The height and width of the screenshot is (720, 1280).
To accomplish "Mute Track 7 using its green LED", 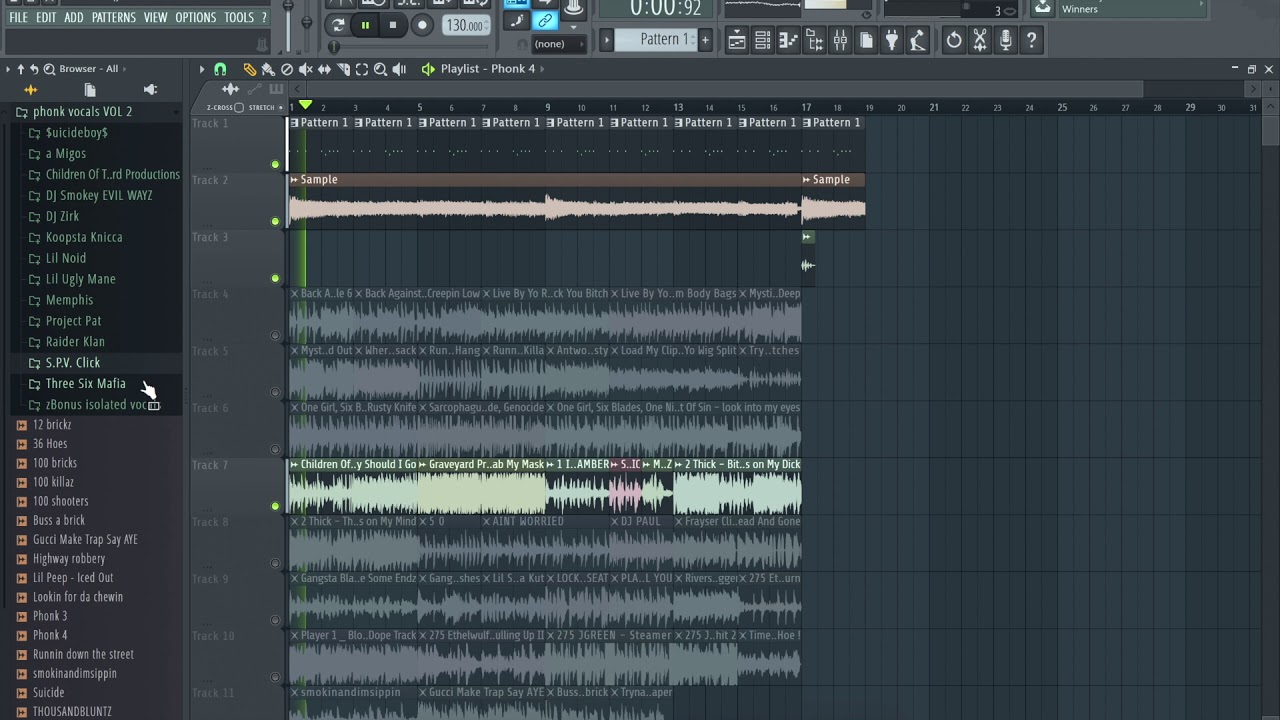I will (x=275, y=506).
